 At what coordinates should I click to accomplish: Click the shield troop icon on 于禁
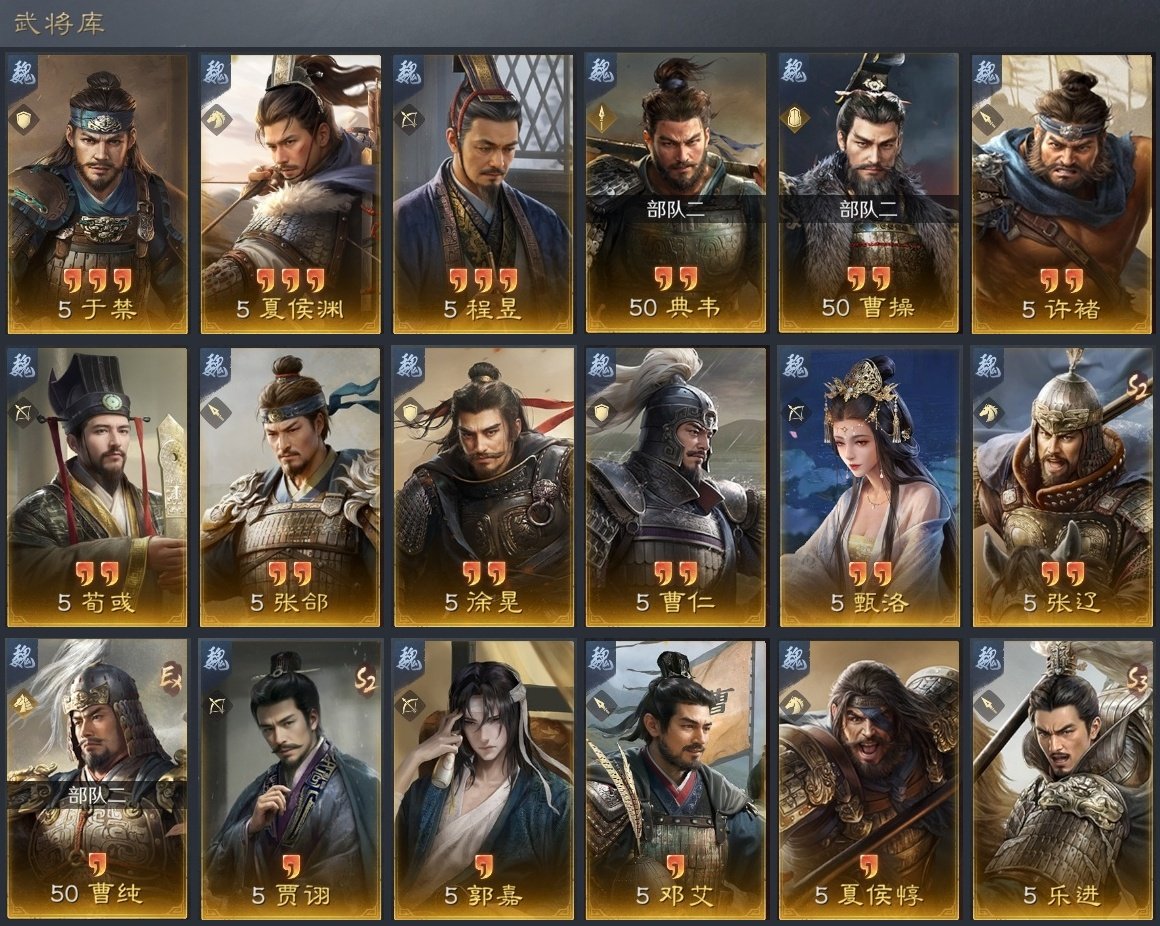[23, 119]
